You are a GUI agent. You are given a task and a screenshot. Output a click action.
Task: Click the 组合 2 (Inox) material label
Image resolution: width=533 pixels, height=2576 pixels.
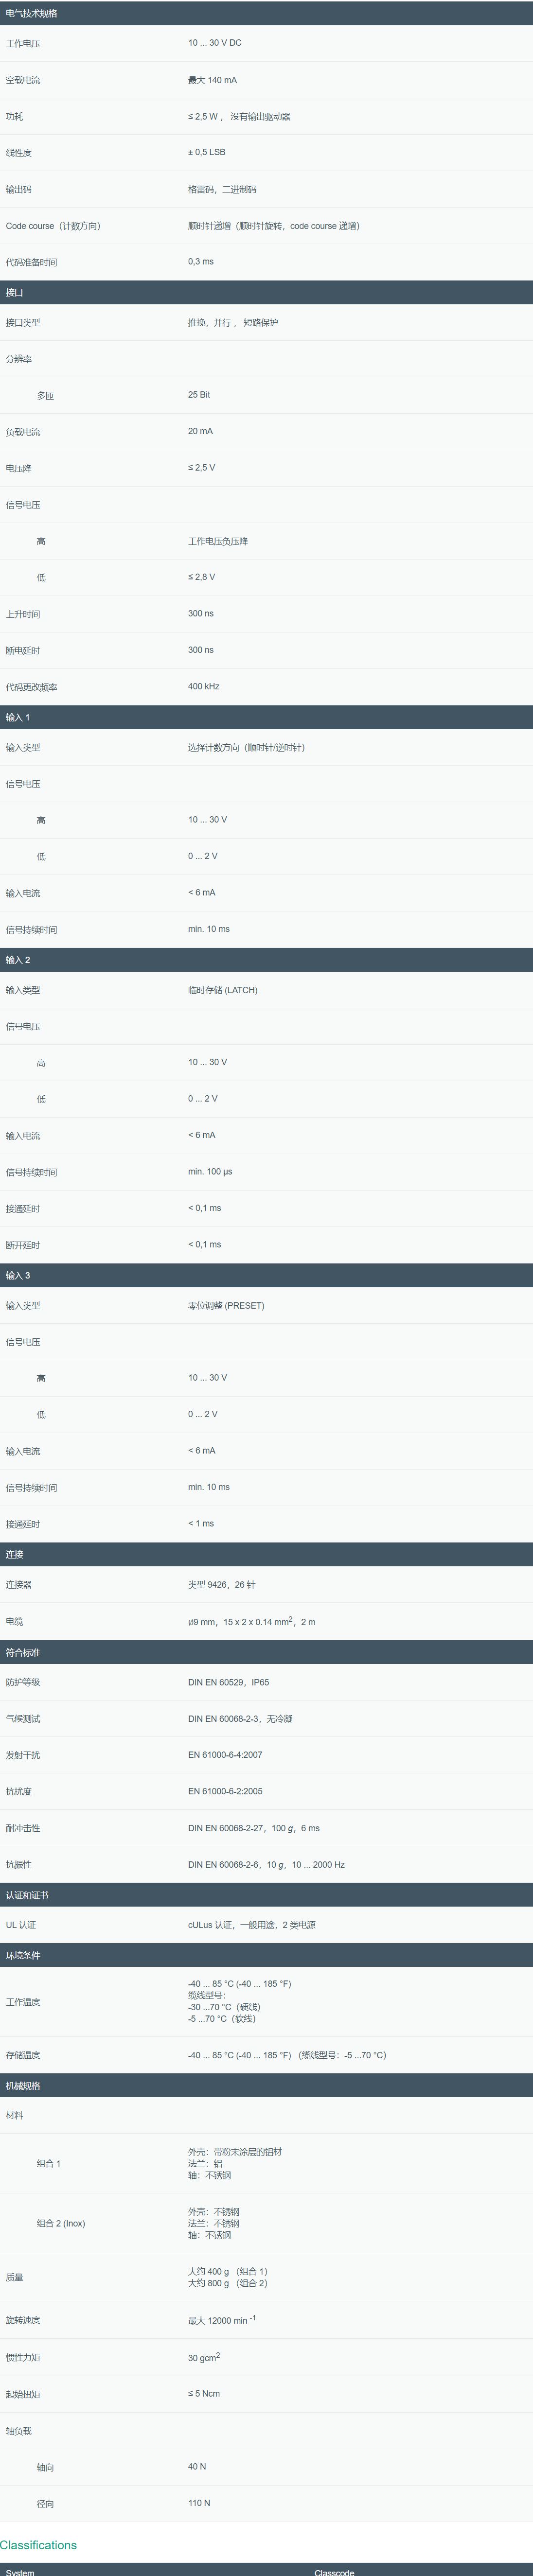61,2223
